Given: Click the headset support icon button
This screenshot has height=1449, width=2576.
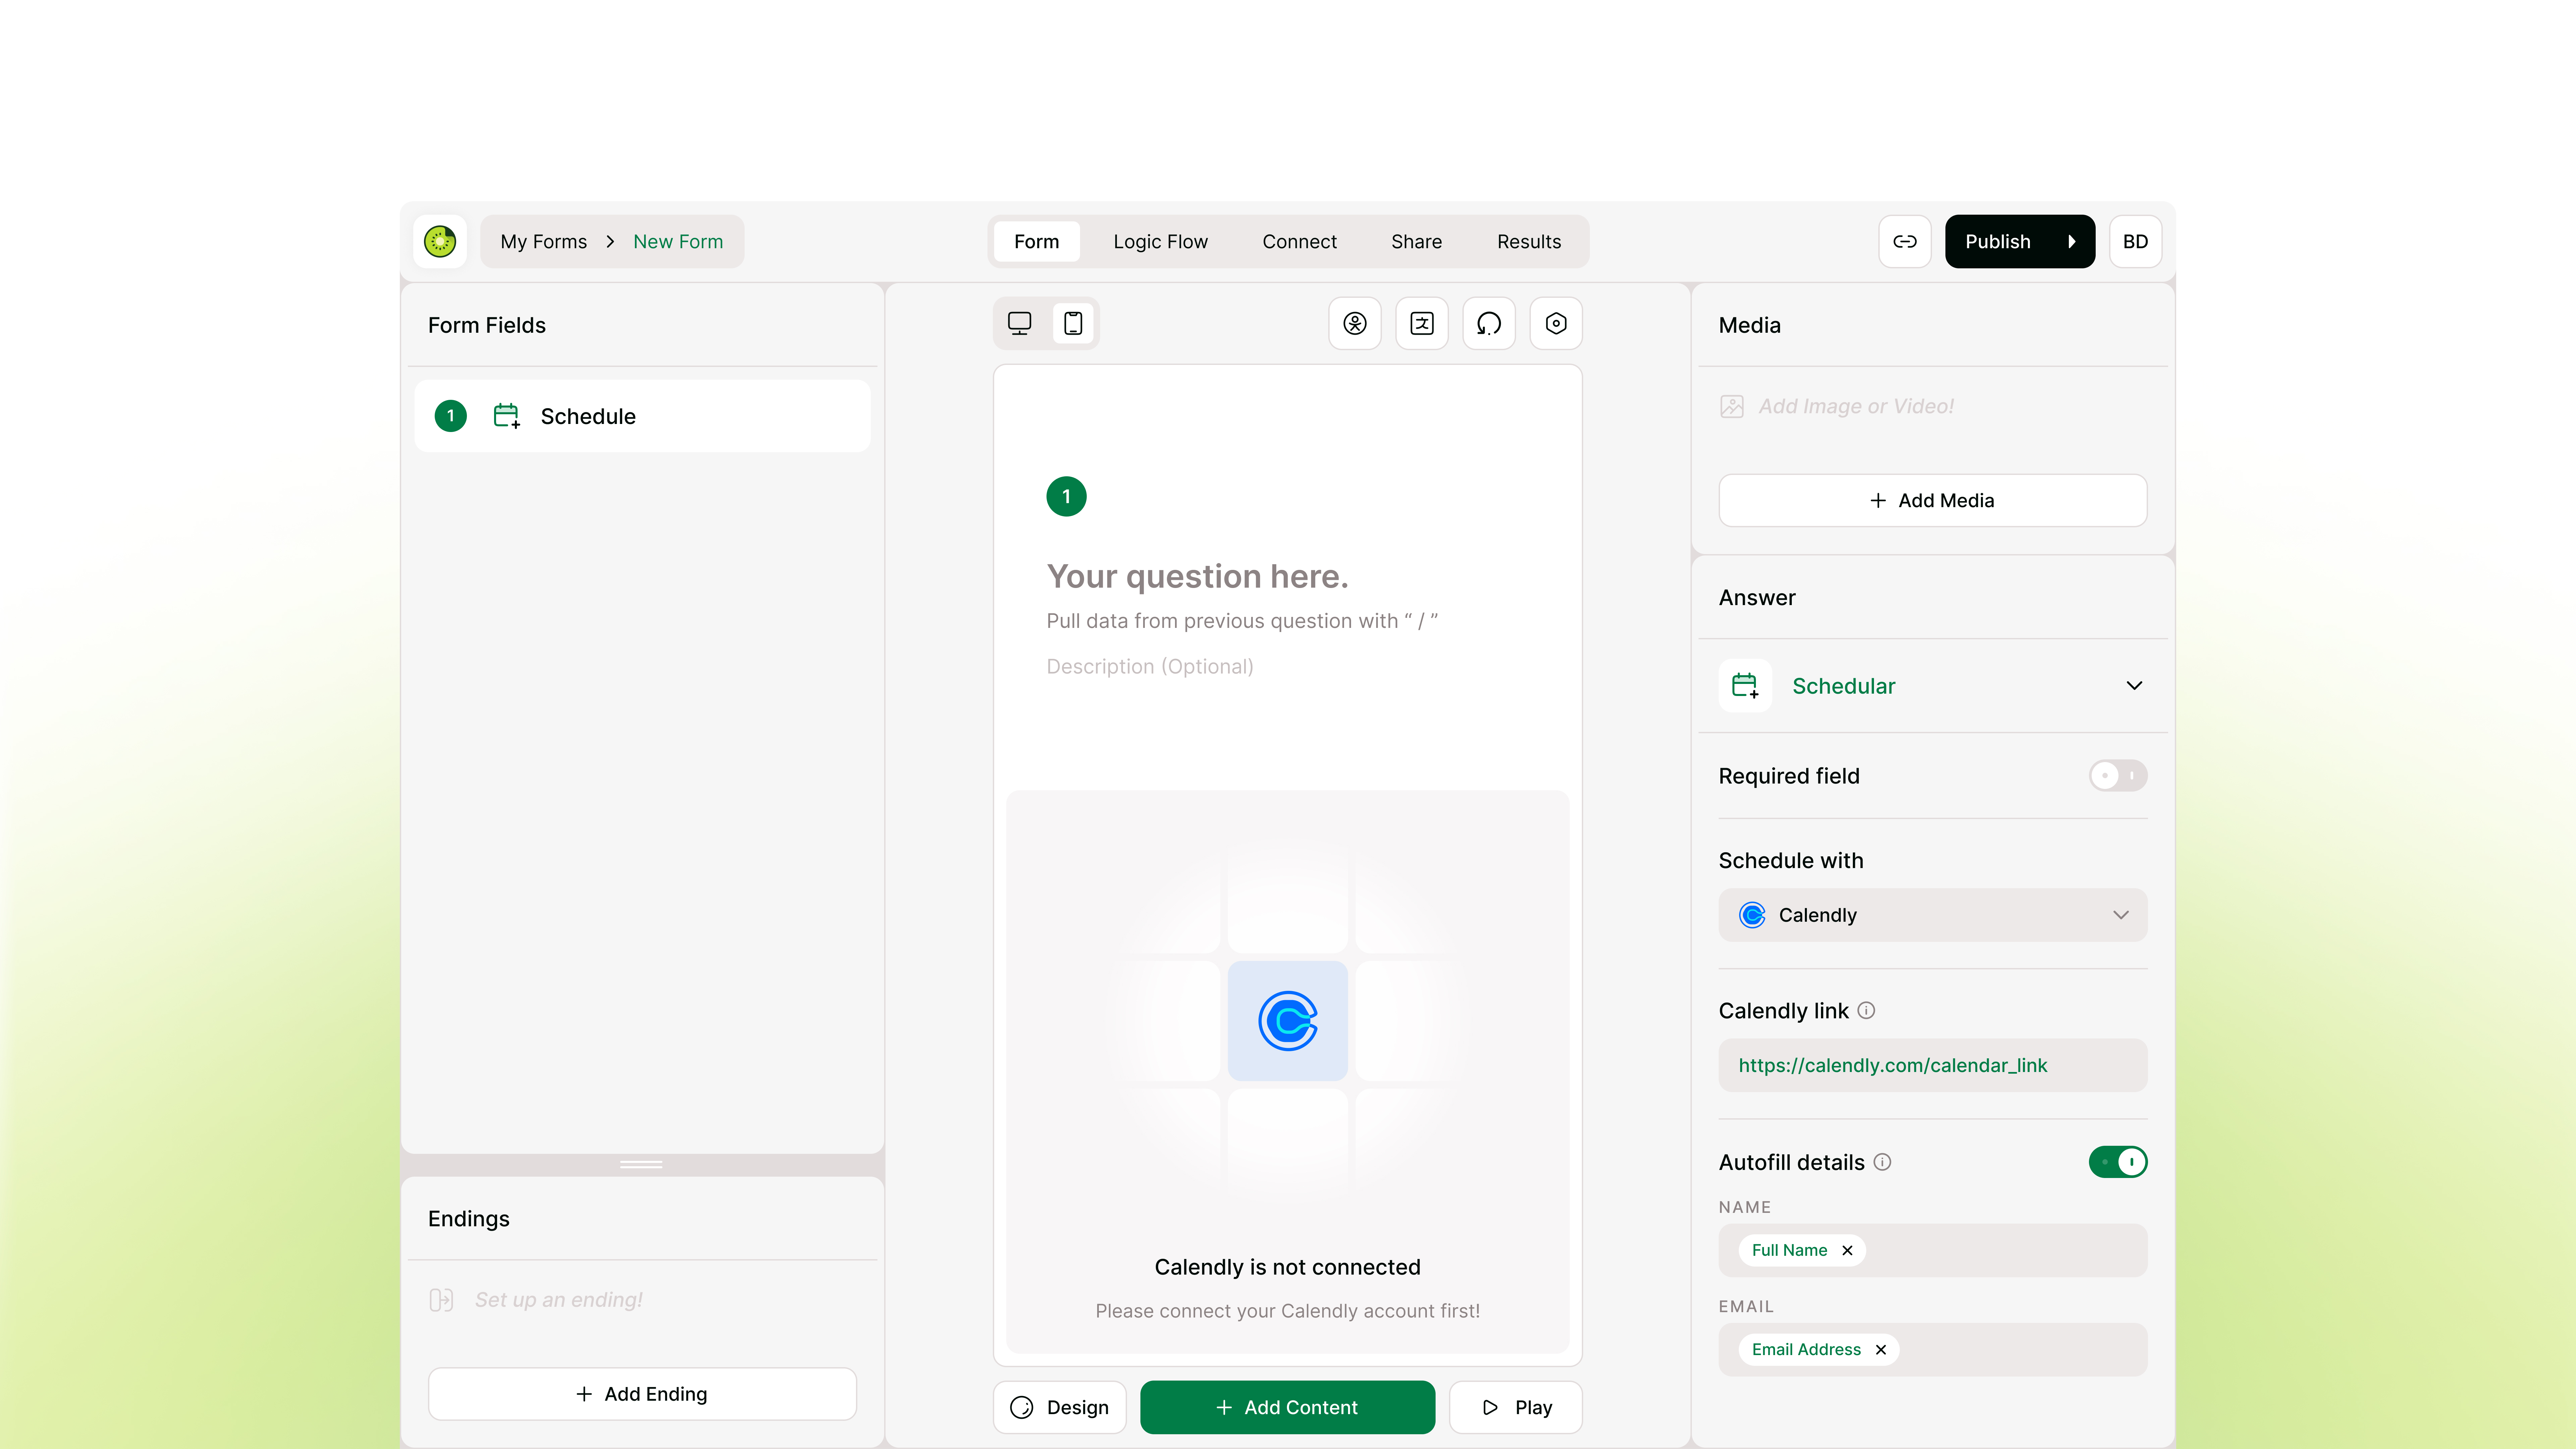Looking at the screenshot, I should tap(1489, 323).
